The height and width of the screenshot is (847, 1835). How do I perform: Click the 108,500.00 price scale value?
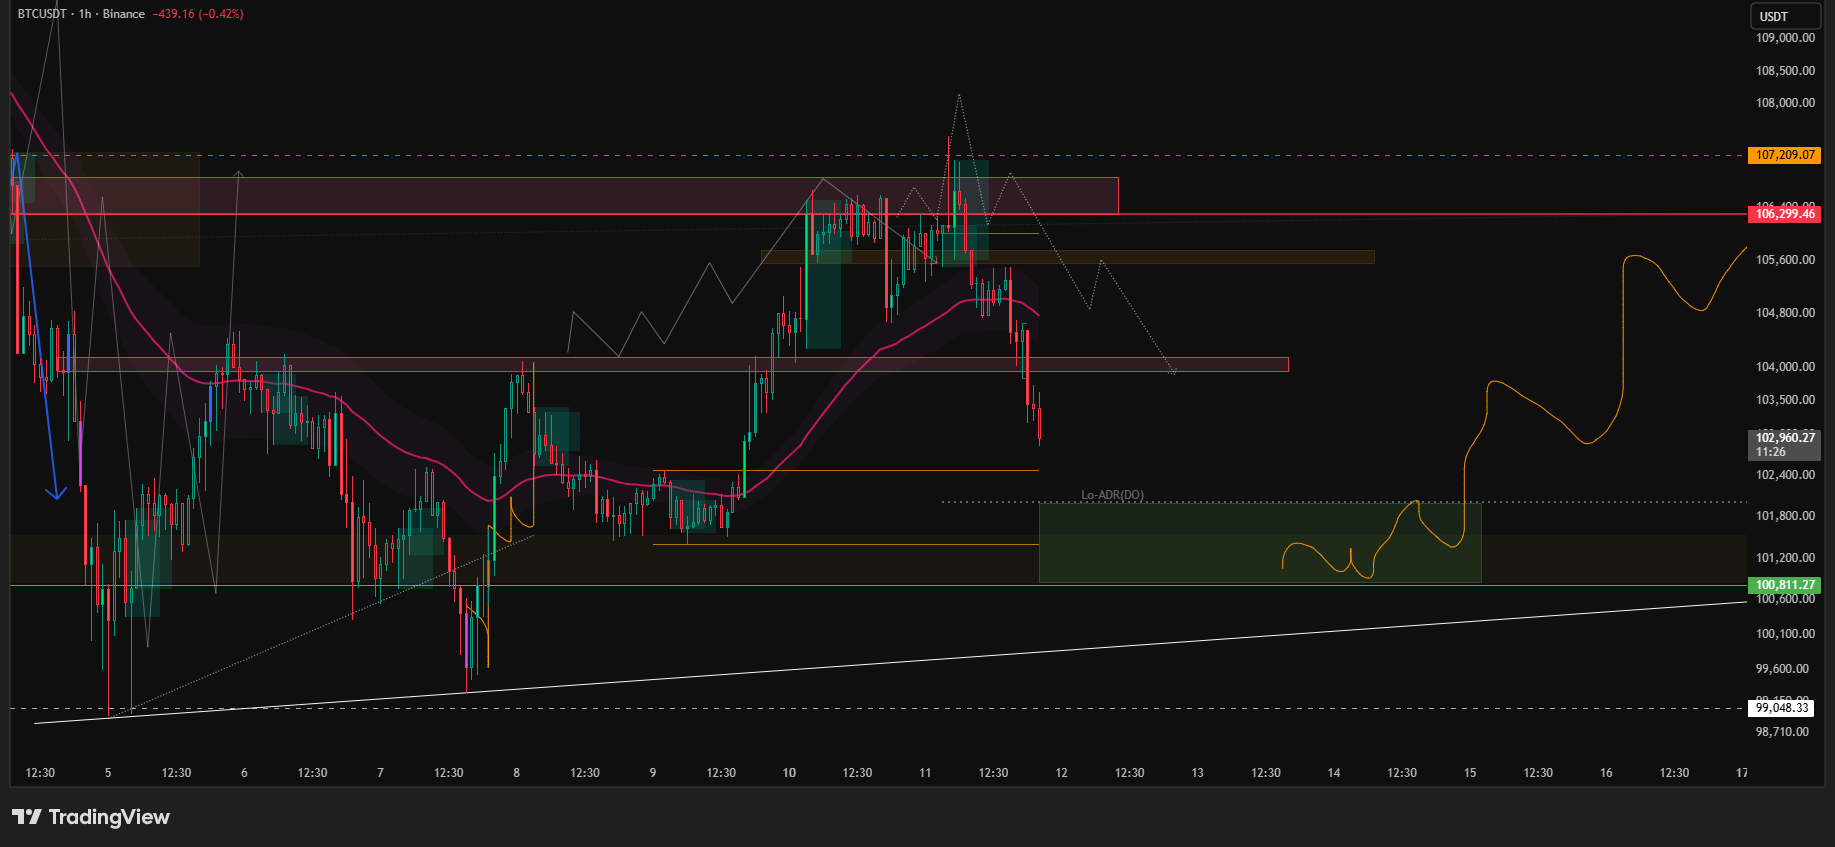[1785, 71]
